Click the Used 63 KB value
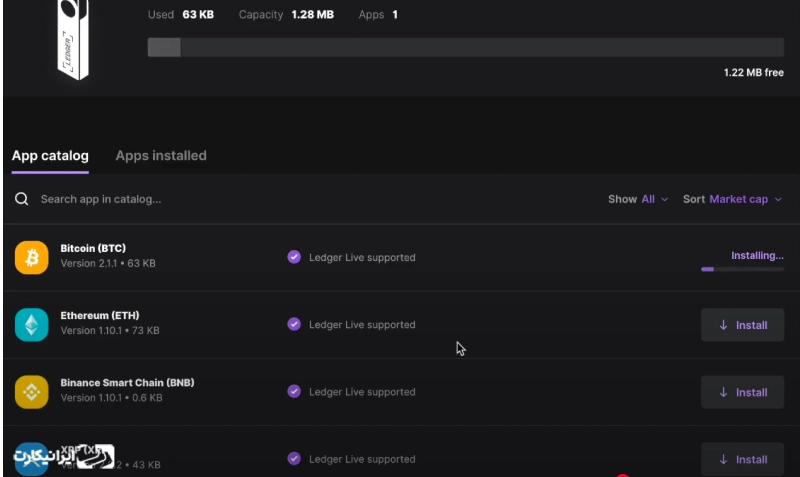The height and width of the screenshot is (477, 800). point(198,15)
